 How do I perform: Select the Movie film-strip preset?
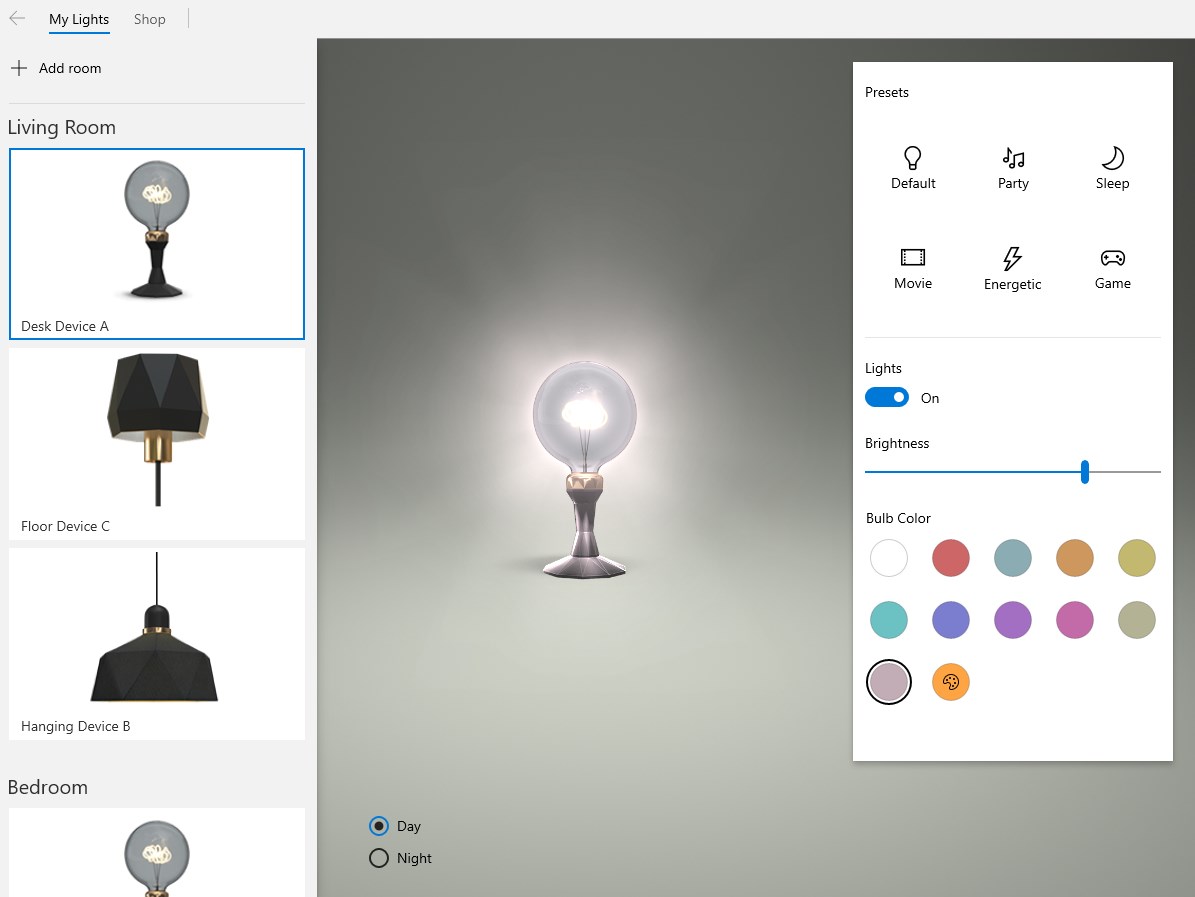[912, 268]
